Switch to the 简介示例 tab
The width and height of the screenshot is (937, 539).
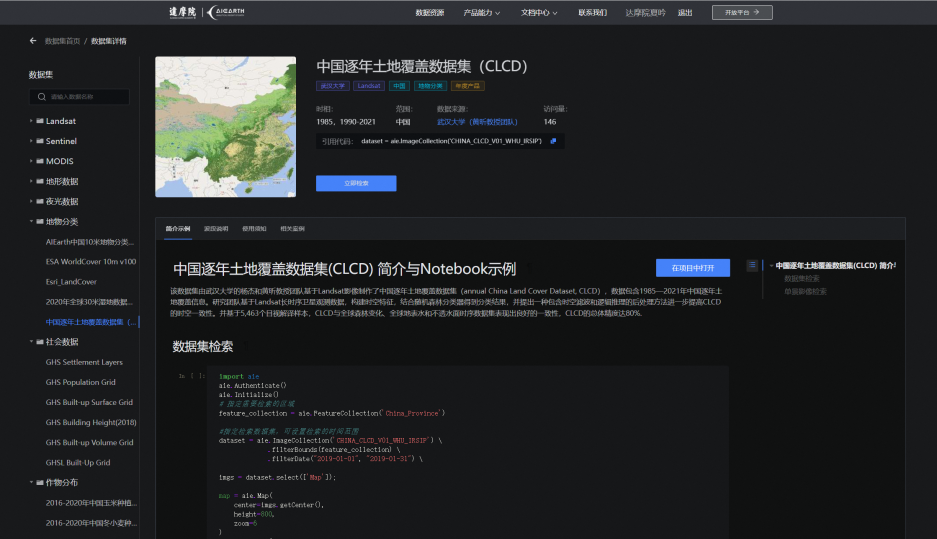click(x=178, y=229)
